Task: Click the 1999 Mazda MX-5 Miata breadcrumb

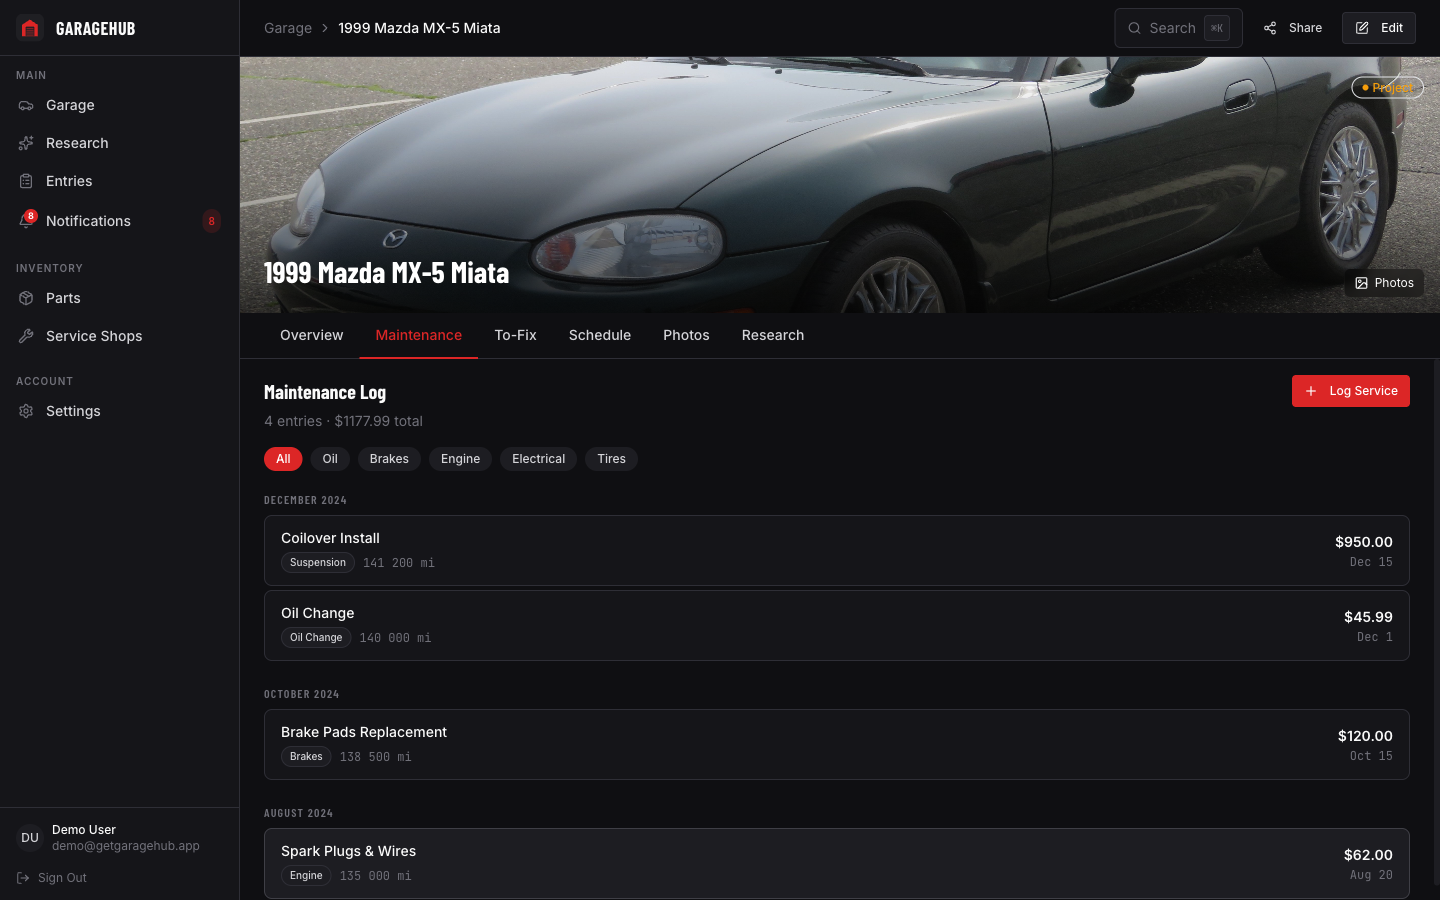Action: point(419,28)
